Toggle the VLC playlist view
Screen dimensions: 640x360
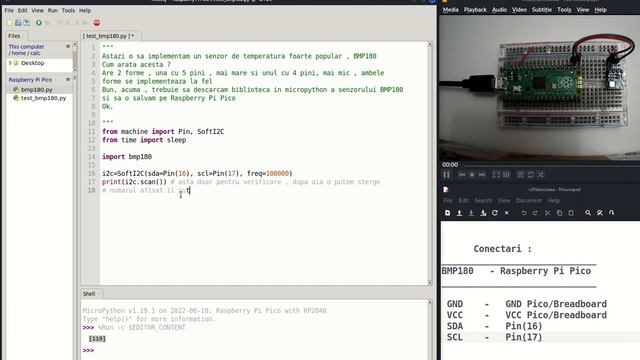click(x=520, y=175)
